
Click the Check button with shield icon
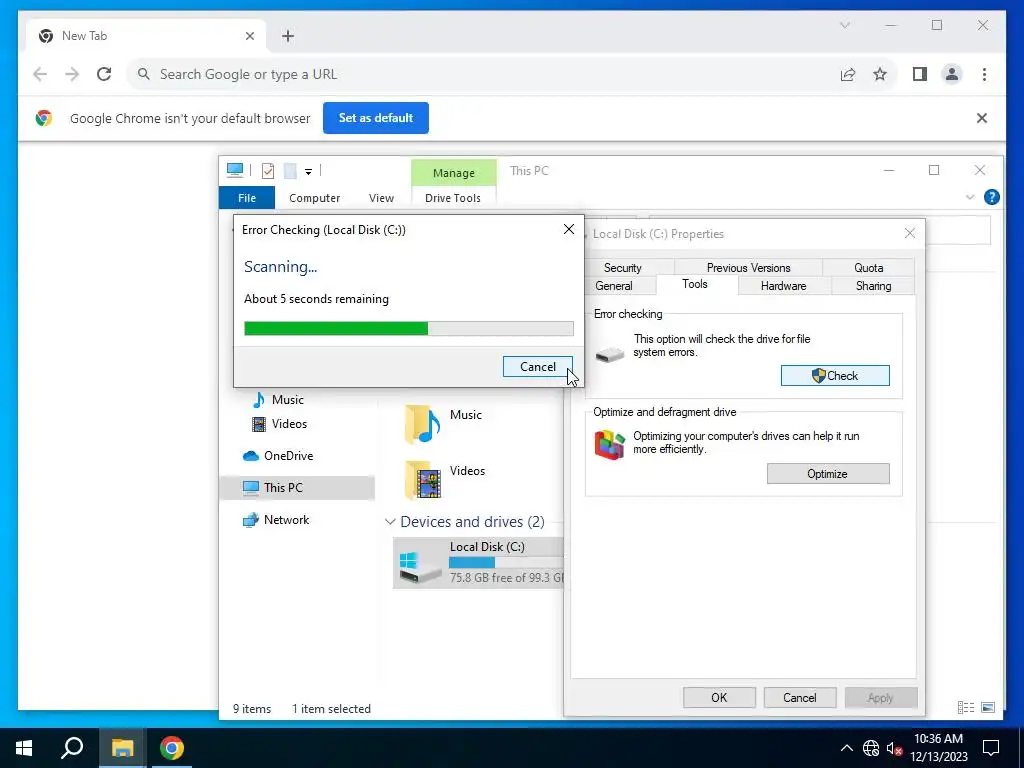pos(835,376)
